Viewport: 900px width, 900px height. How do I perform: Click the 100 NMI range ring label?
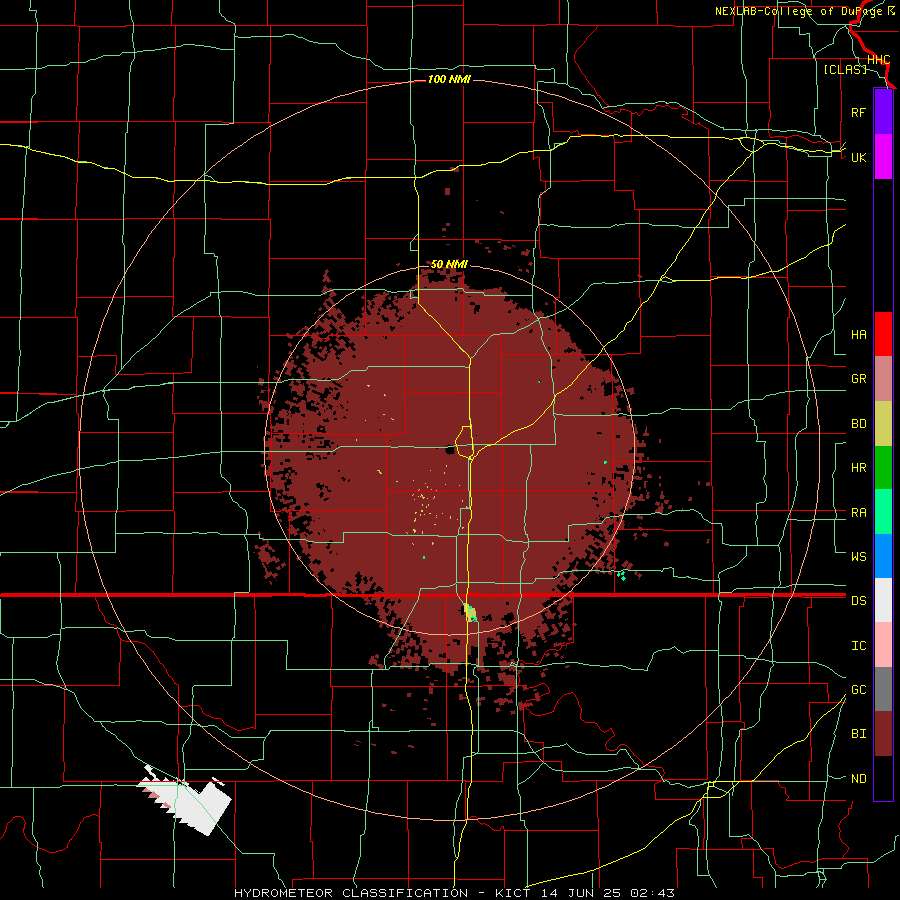(x=449, y=79)
